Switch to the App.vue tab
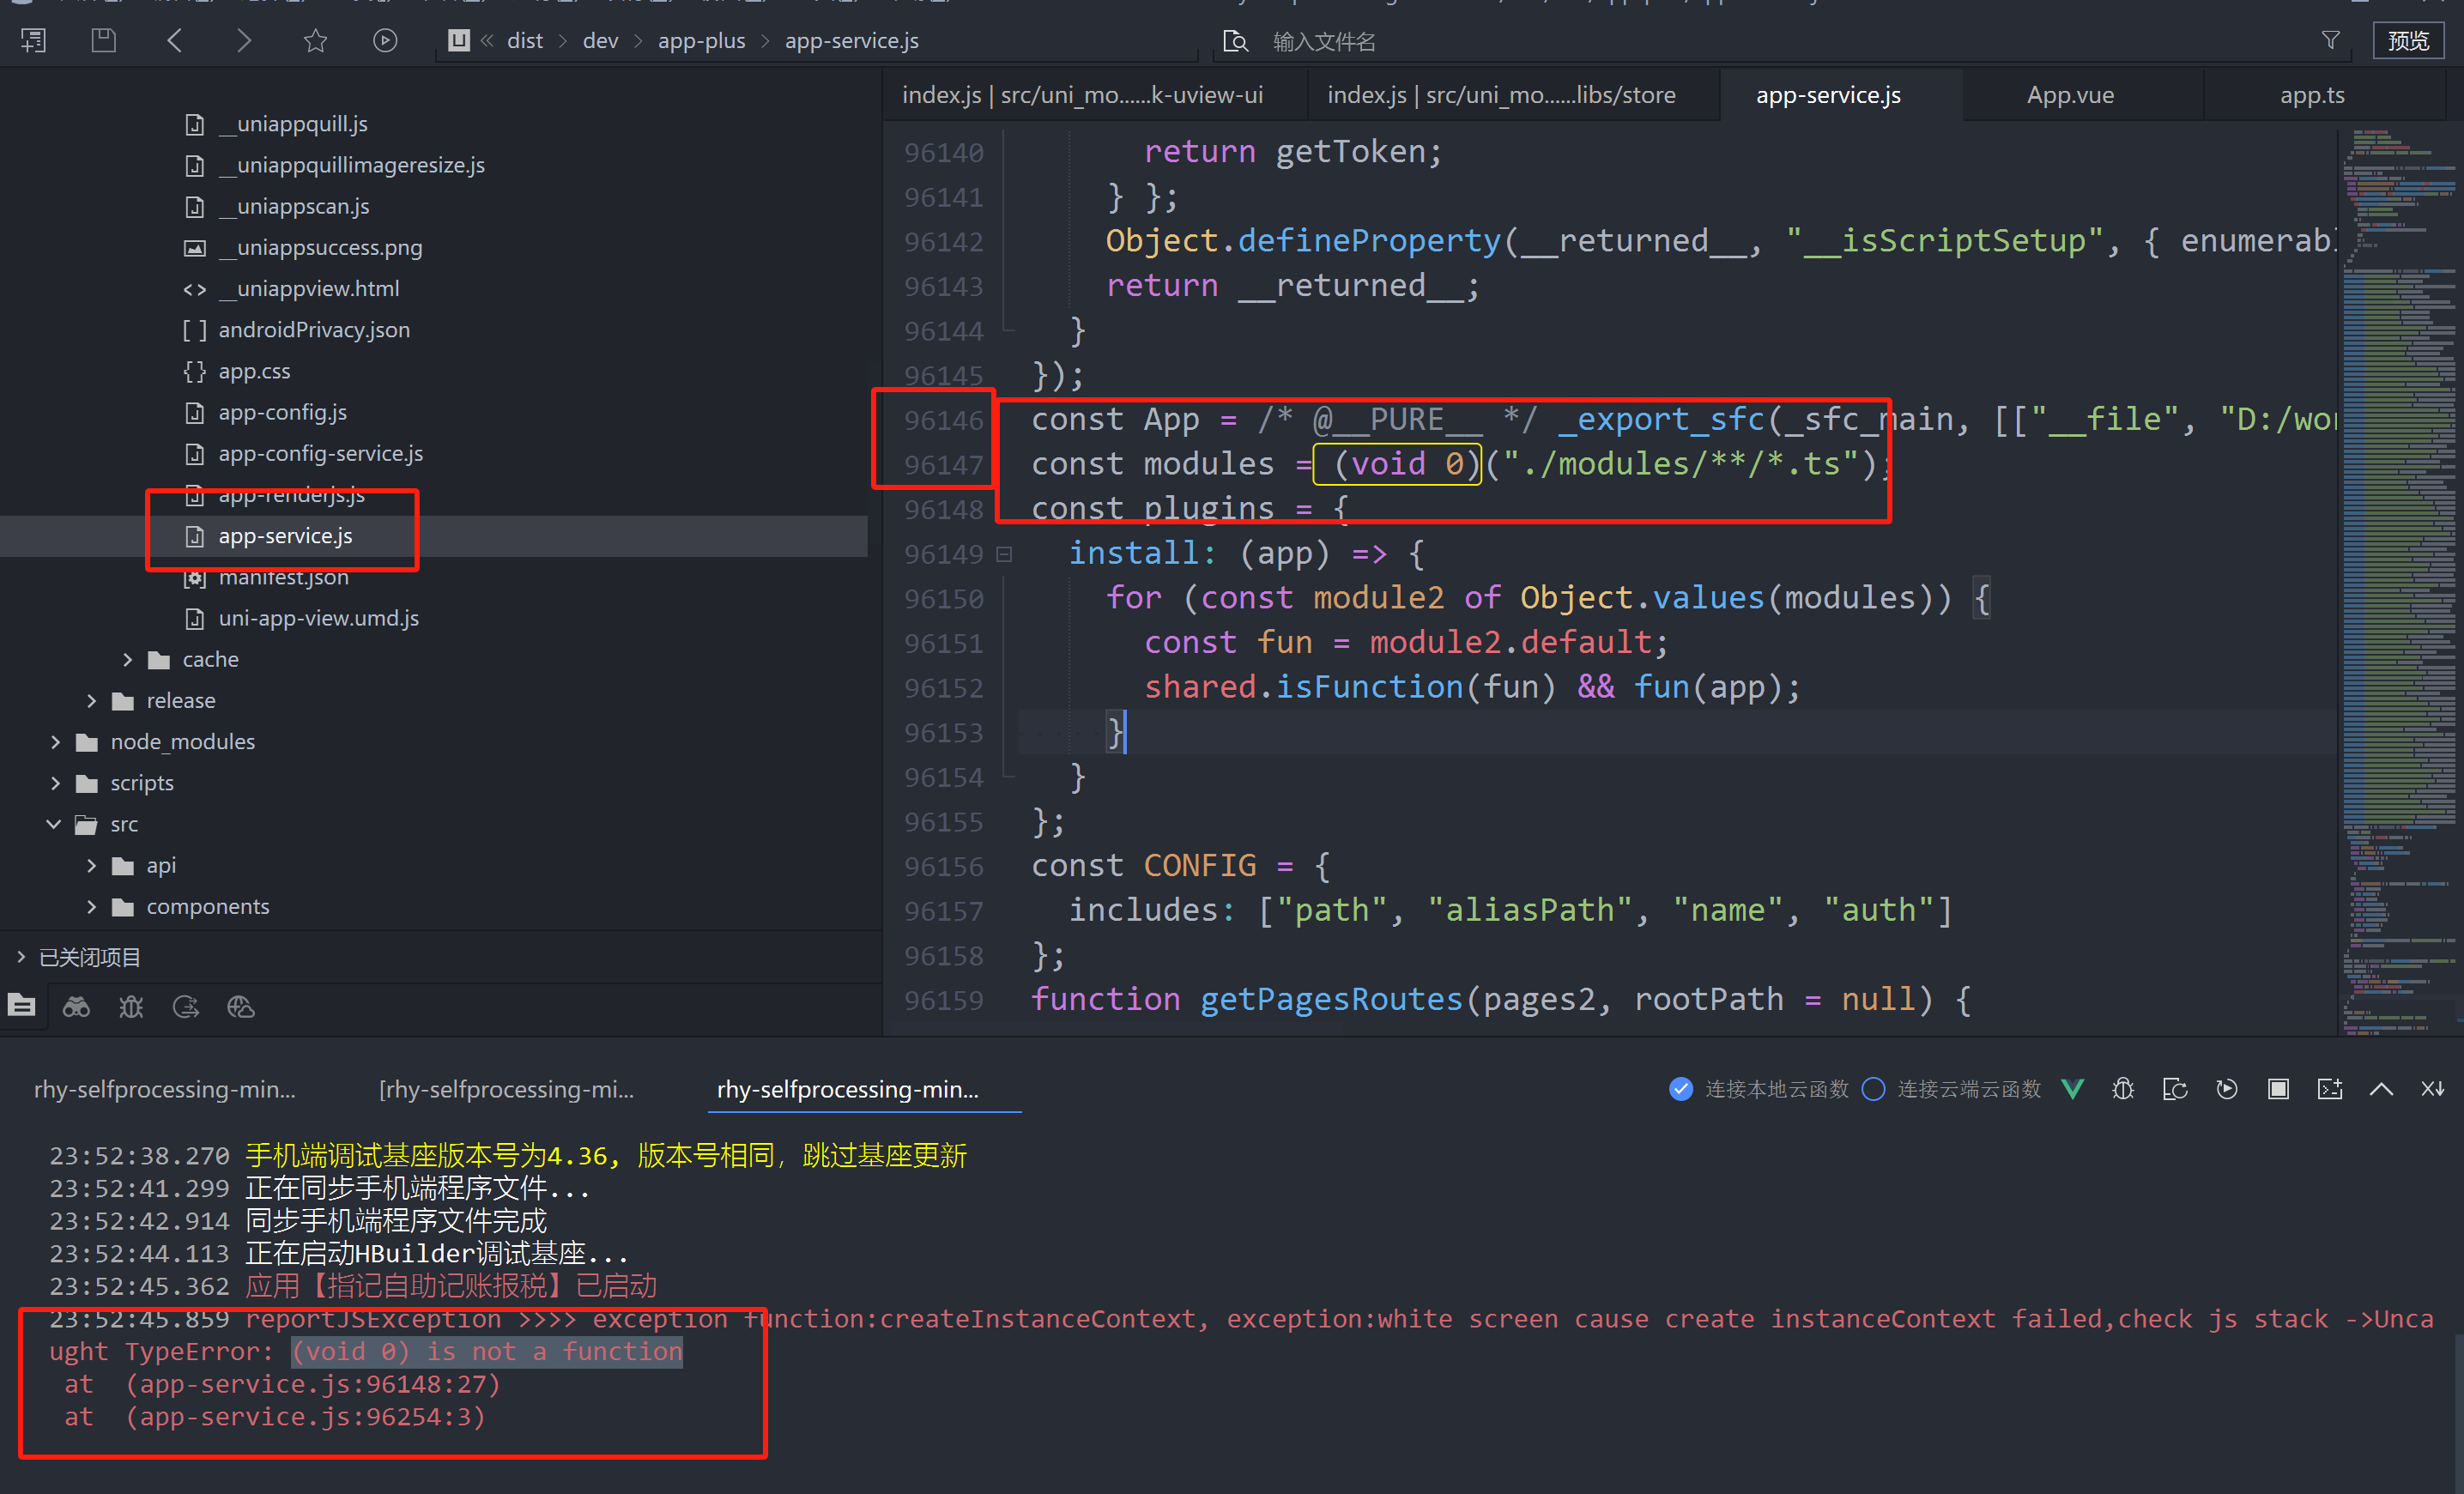The width and height of the screenshot is (2464, 1494). point(2070,95)
